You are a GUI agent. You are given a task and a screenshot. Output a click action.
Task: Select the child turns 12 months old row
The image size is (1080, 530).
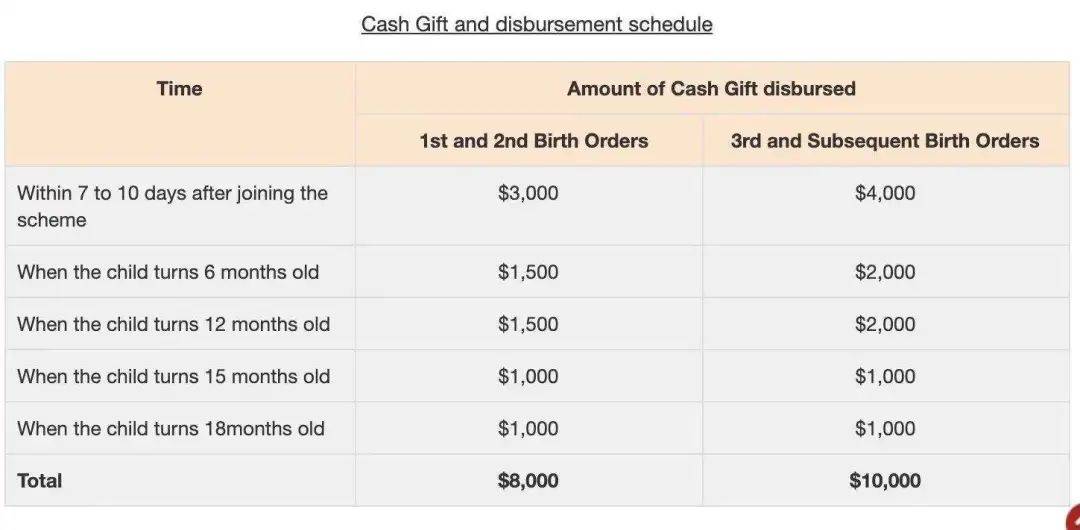pyautogui.click(x=173, y=324)
